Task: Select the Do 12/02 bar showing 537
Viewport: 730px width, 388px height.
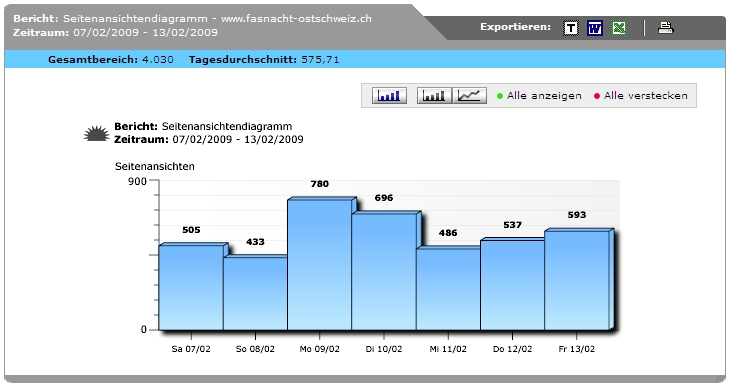Action: pyautogui.click(x=512, y=285)
